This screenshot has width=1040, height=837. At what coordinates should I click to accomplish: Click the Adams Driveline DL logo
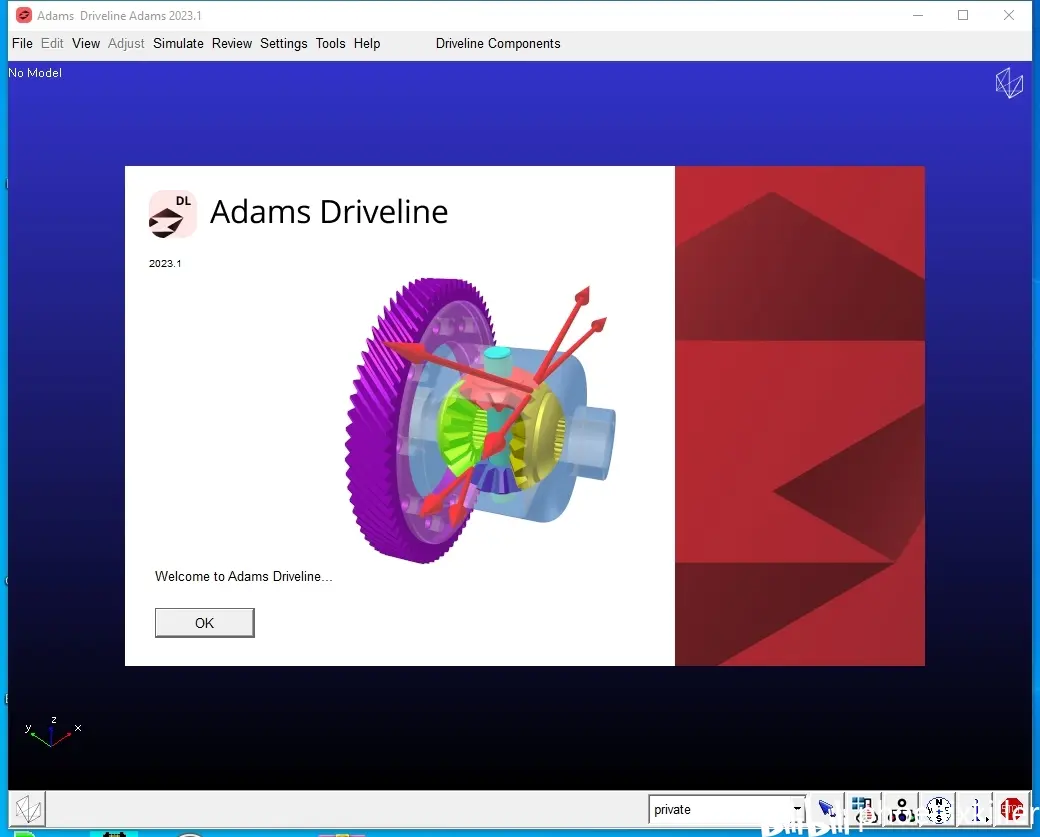[x=172, y=214]
